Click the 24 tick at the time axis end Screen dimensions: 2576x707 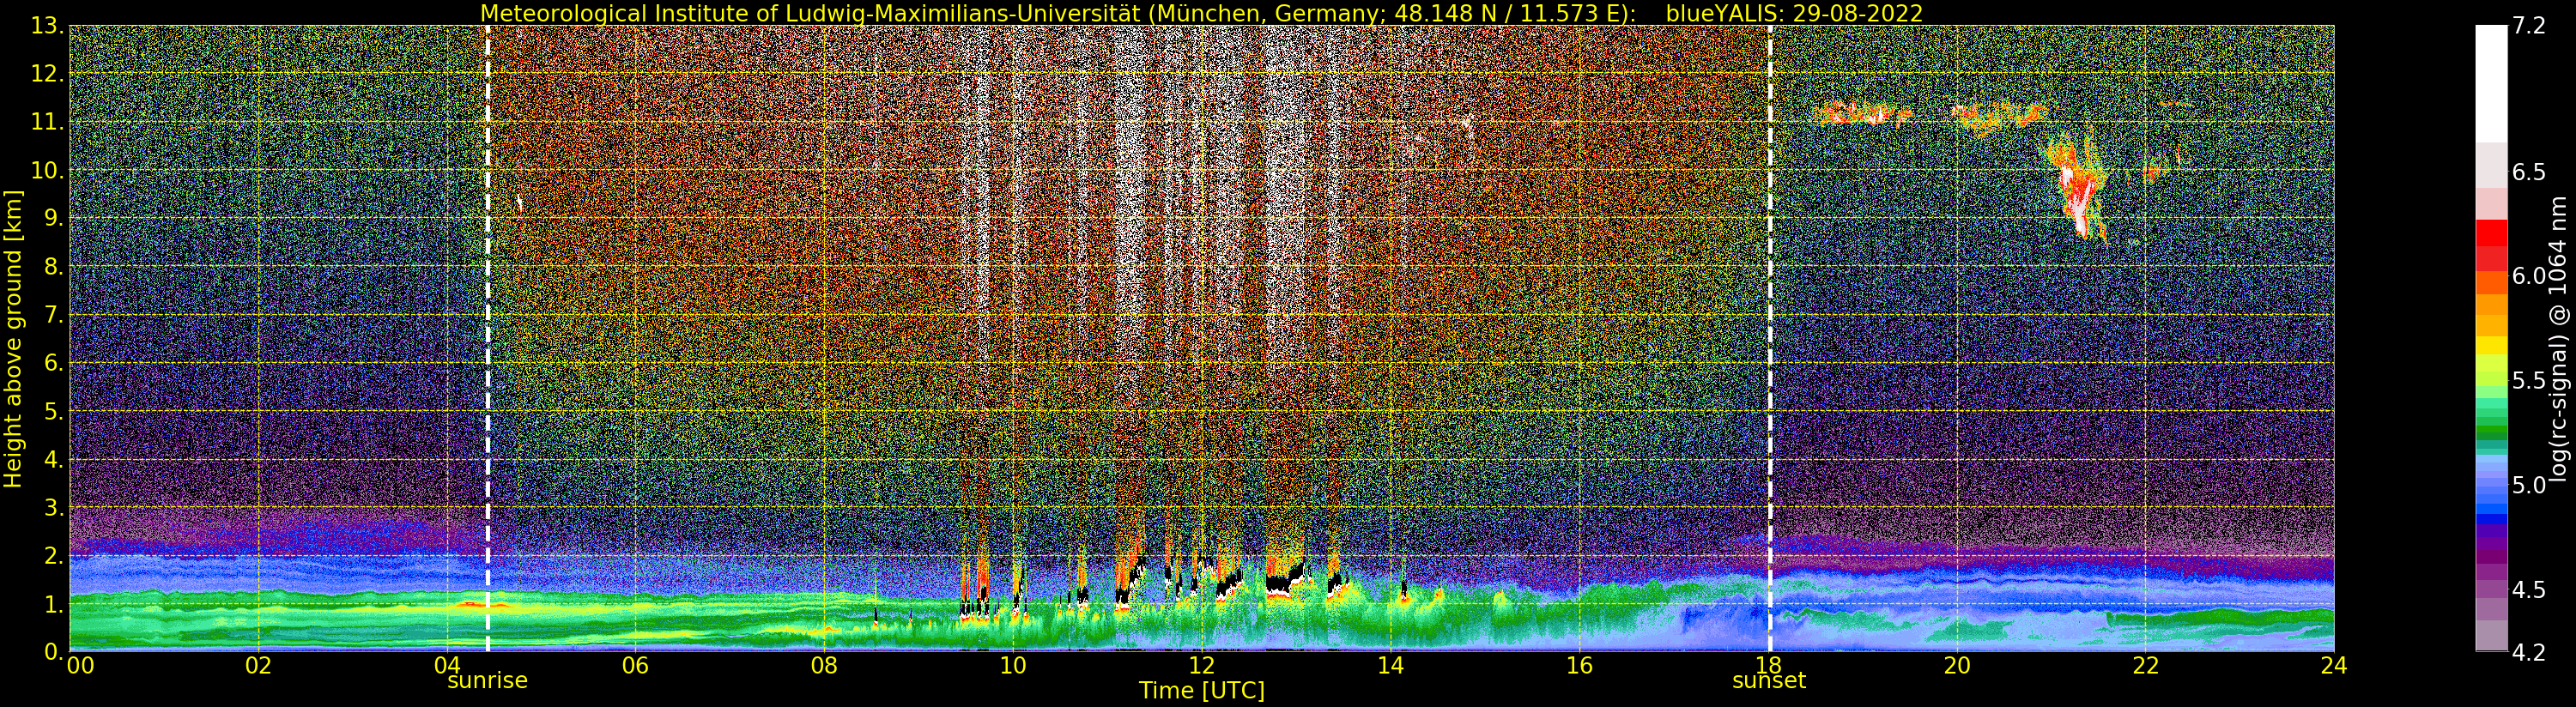pyautogui.click(x=2333, y=666)
